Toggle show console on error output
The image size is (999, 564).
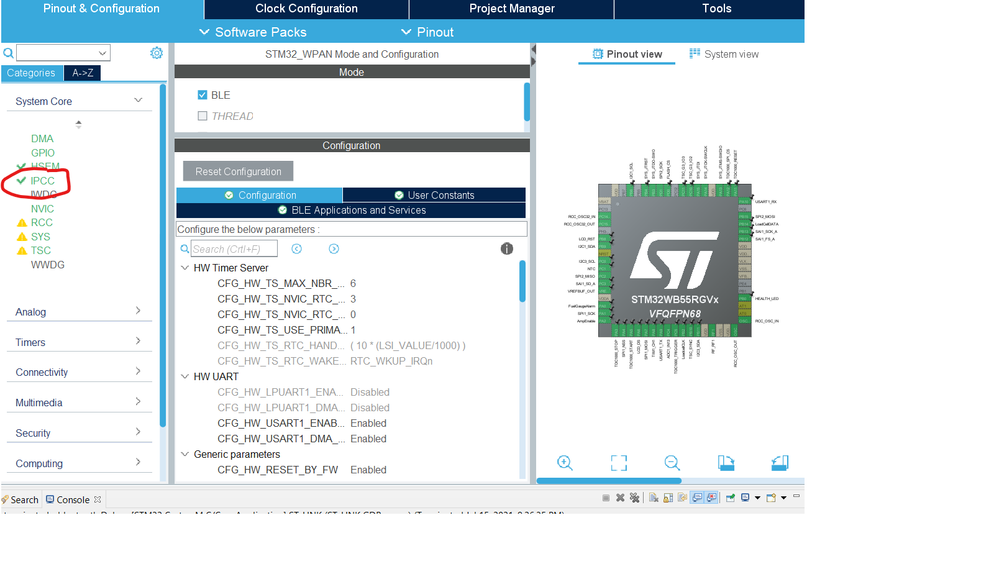pyautogui.click(x=712, y=498)
